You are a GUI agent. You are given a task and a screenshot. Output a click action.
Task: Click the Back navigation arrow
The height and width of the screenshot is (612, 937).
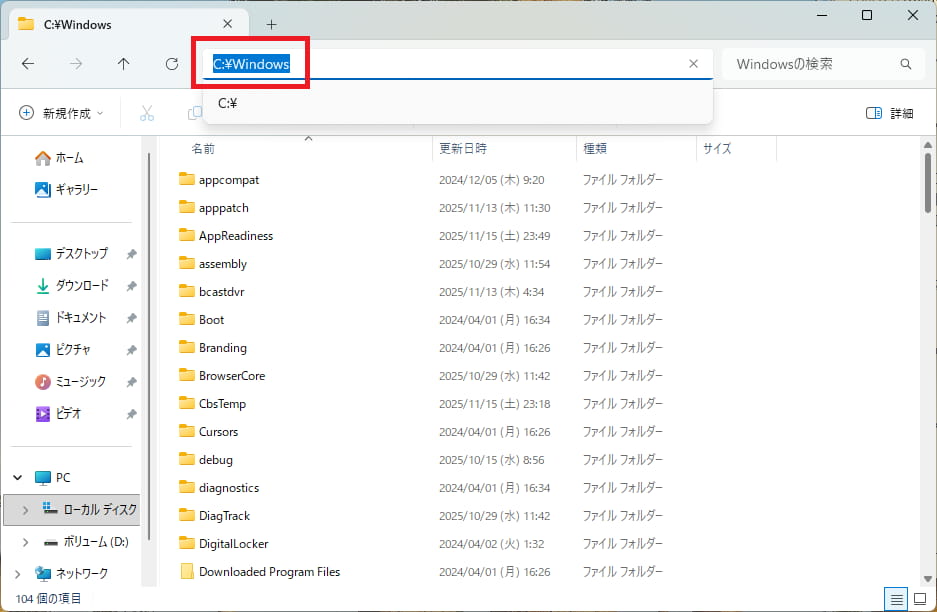(x=28, y=64)
